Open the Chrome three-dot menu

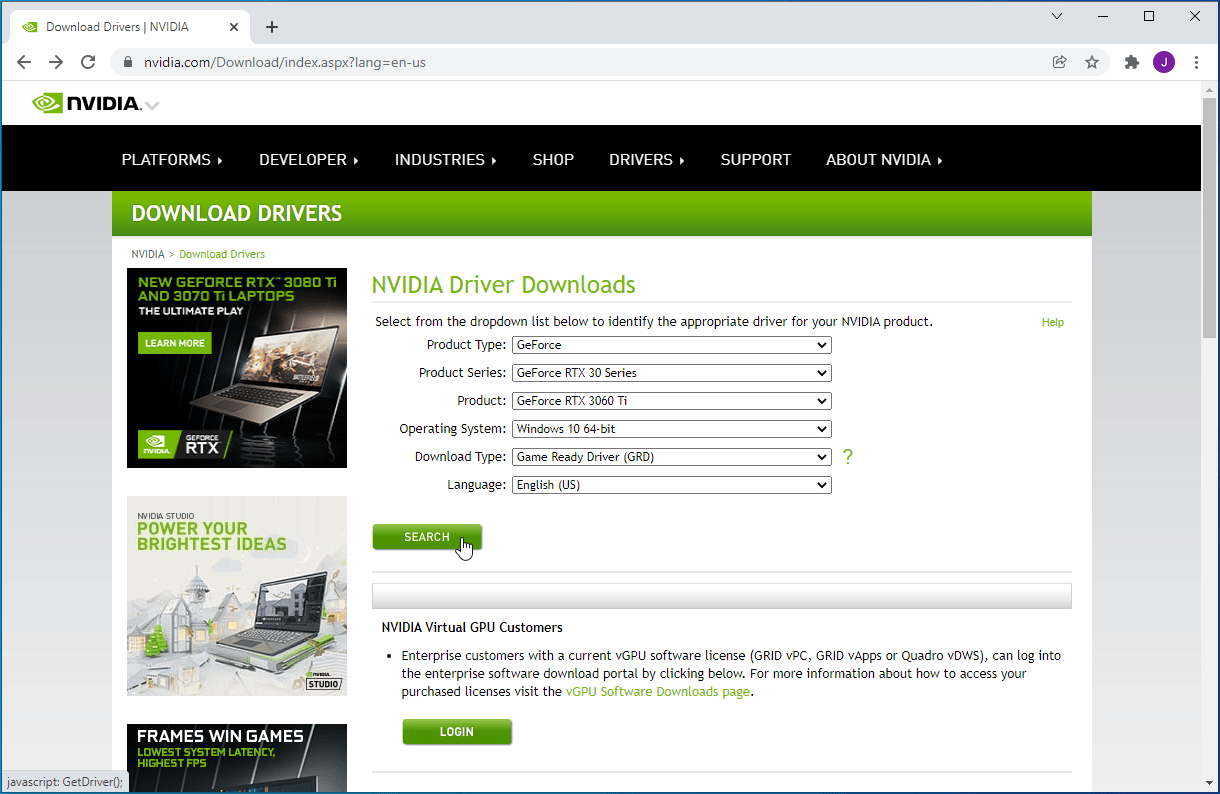[1197, 62]
